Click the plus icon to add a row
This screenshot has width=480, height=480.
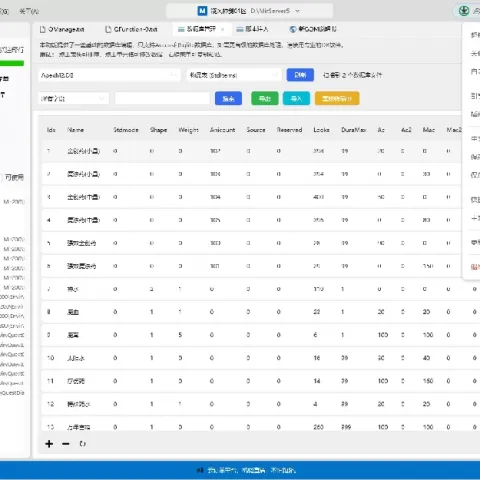[x=49, y=444]
